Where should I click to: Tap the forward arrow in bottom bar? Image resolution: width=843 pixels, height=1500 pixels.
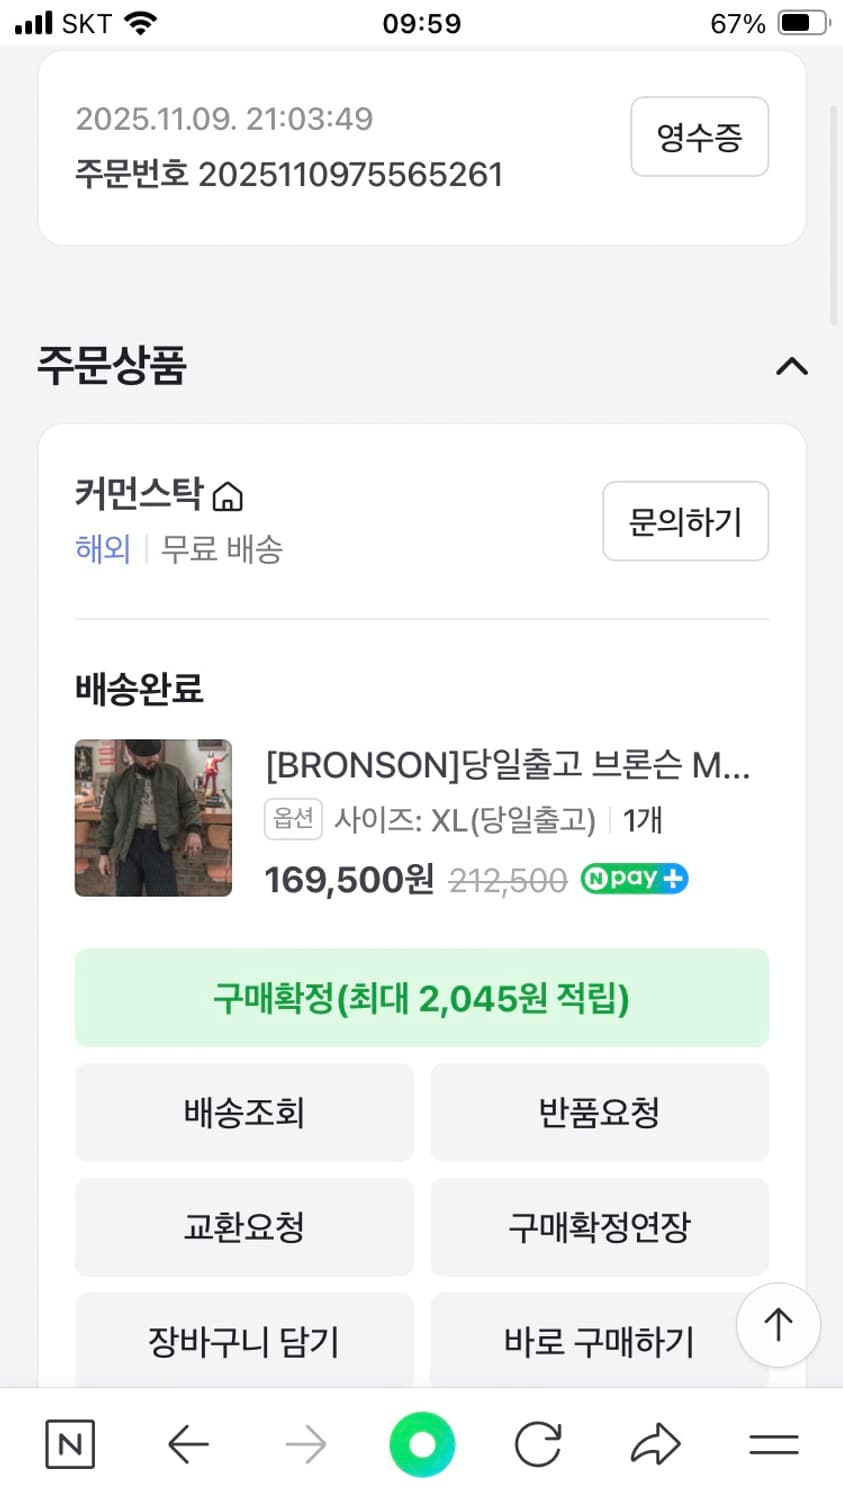click(305, 1444)
